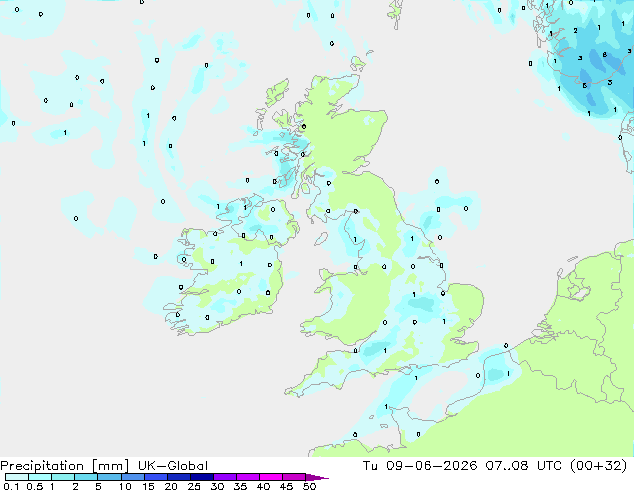Click the legend tick label "50"
The height and width of the screenshot is (490, 634).
point(309,486)
